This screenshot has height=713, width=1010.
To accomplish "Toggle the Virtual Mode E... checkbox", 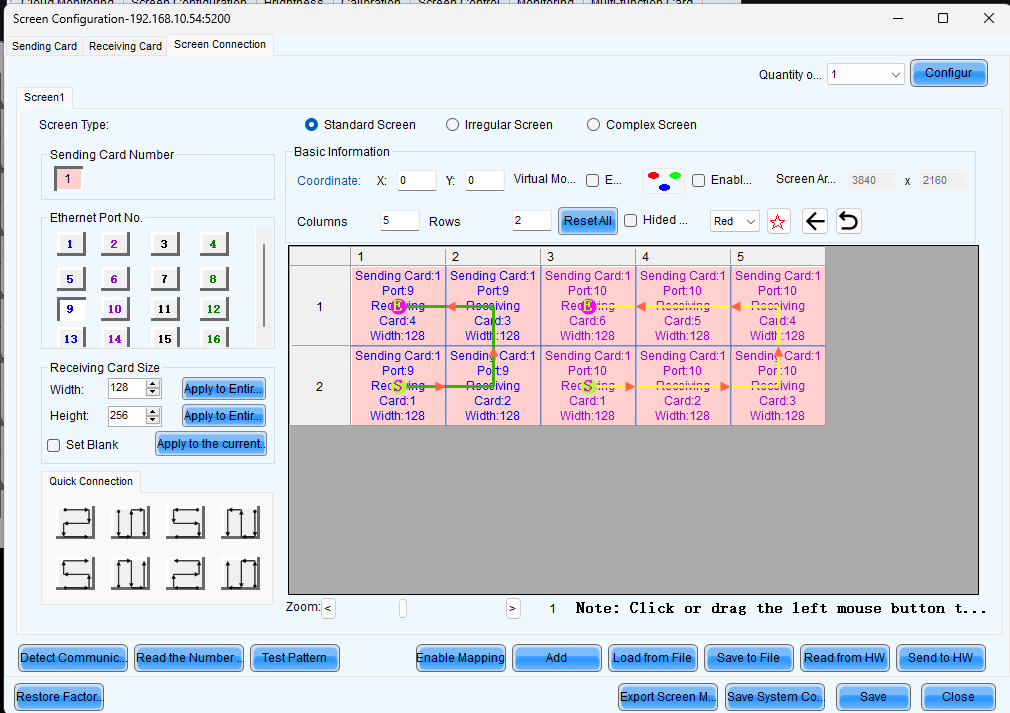I will (x=593, y=181).
